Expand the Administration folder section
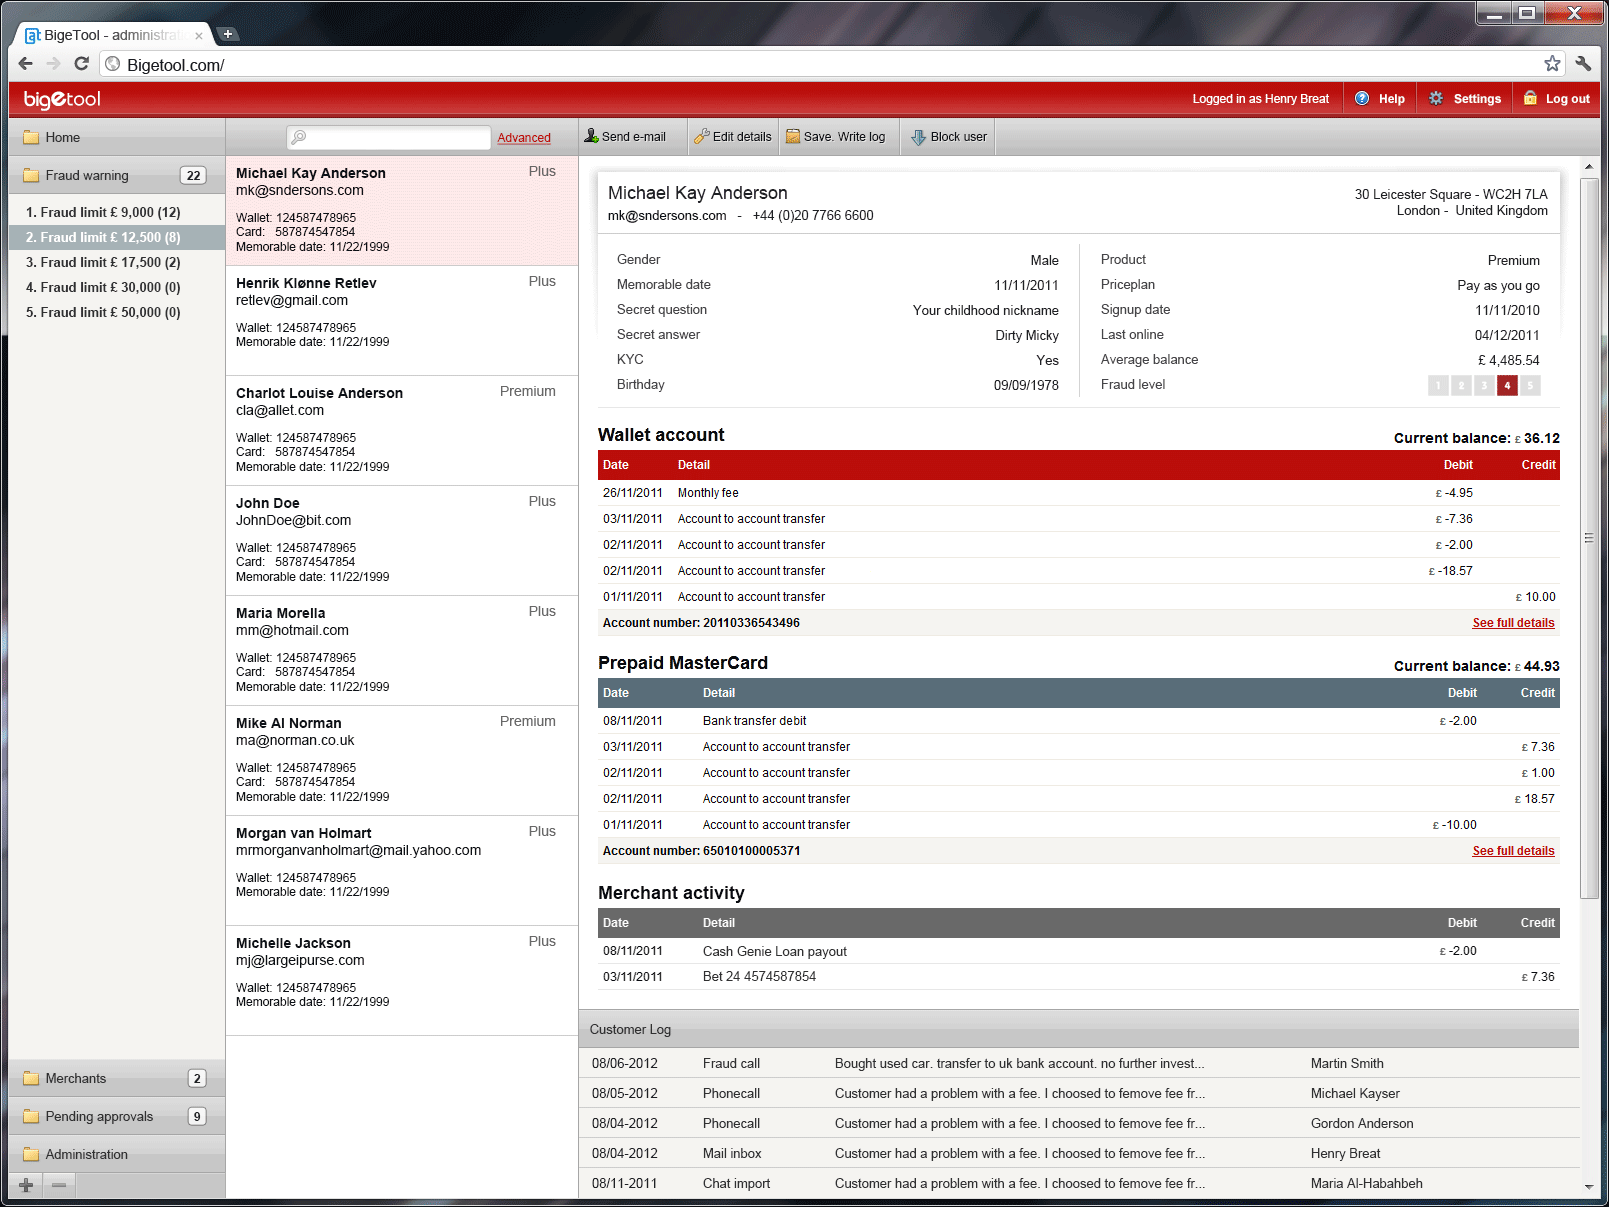The width and height of the screenshot is (1609, 1207). tap(86, 1154)
